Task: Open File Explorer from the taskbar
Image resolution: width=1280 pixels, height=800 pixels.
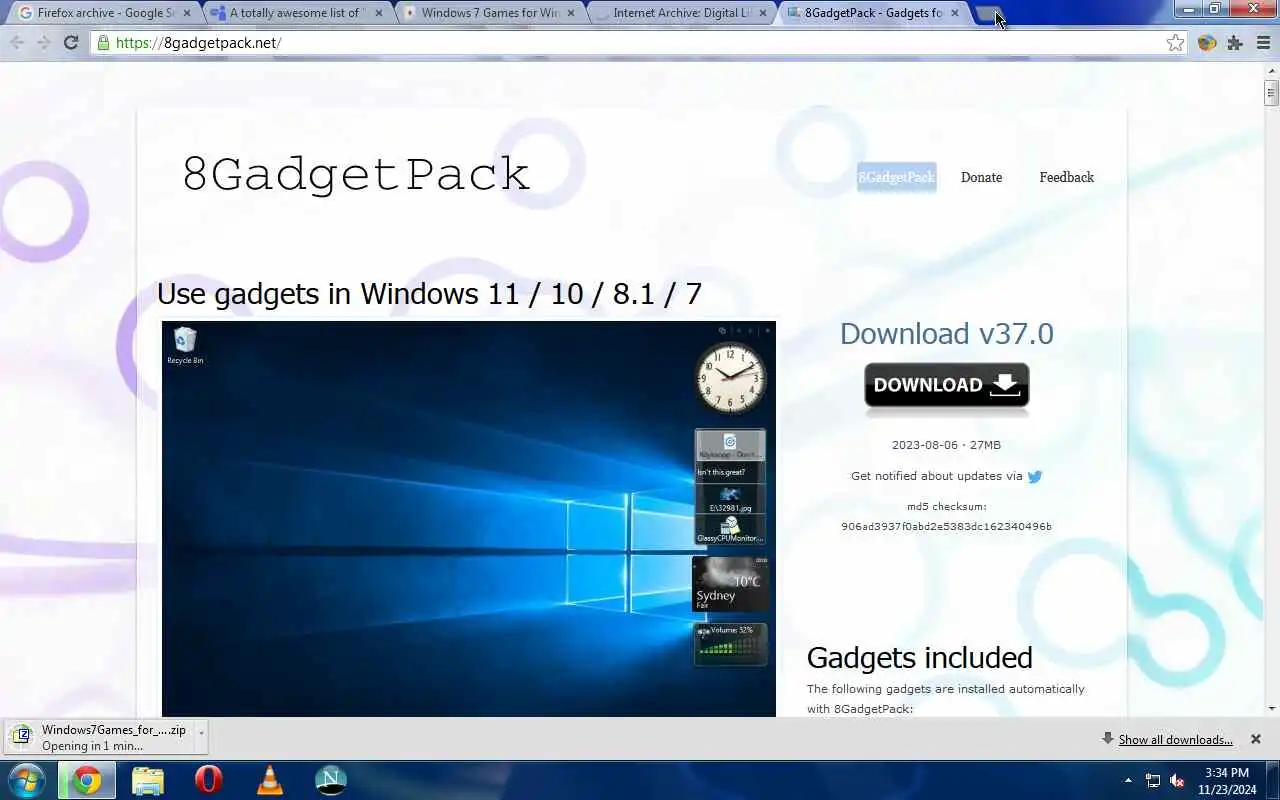Action: point(148,780)
